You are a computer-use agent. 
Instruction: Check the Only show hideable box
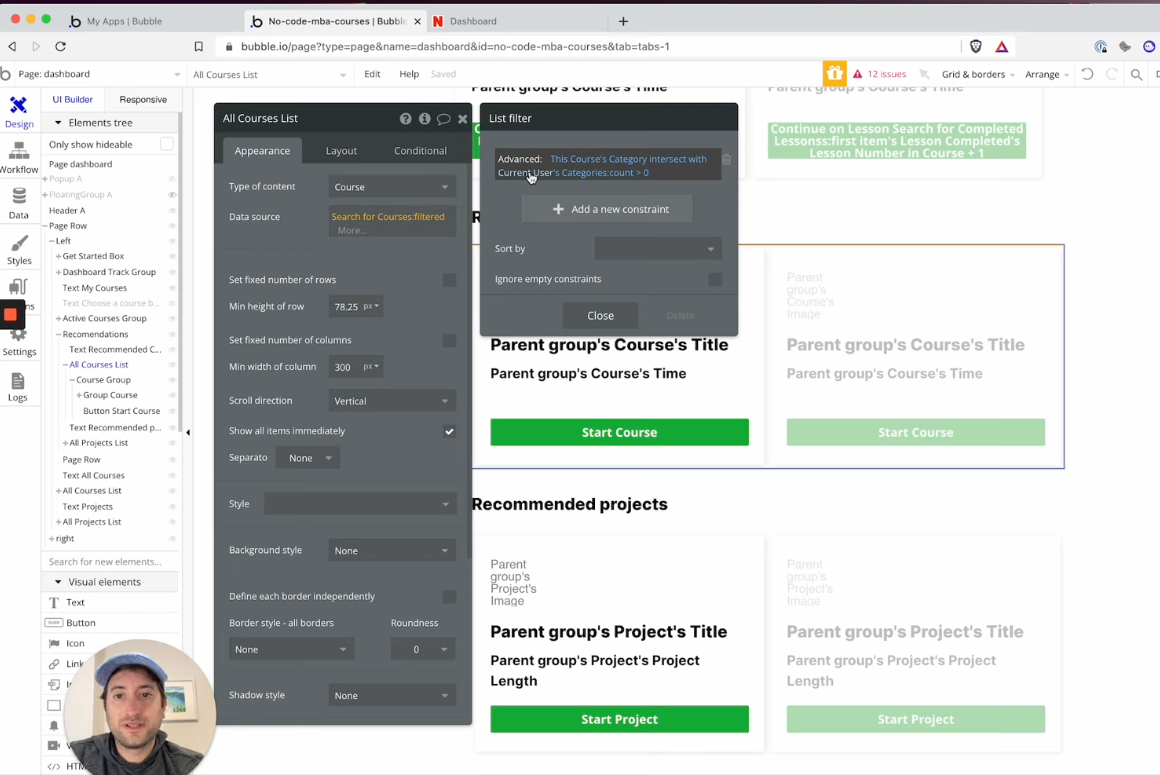167,144
